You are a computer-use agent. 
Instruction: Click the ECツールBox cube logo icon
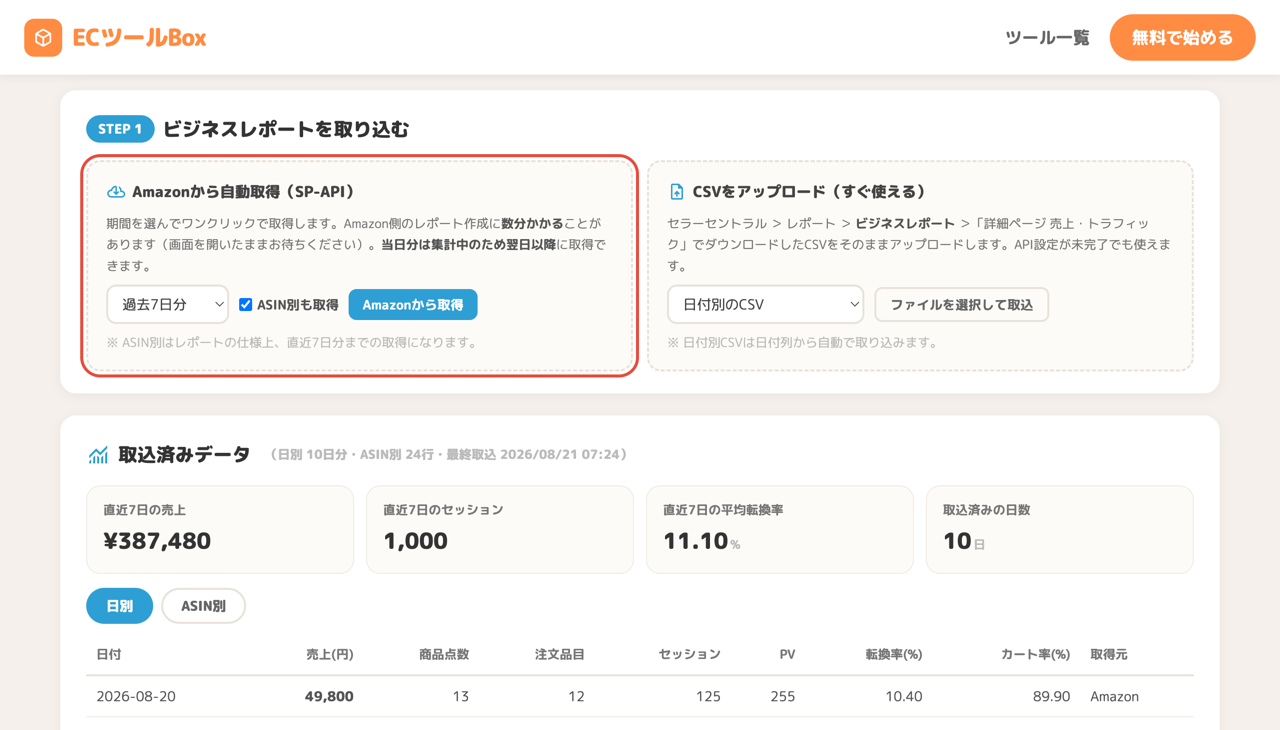click(43, 38)
